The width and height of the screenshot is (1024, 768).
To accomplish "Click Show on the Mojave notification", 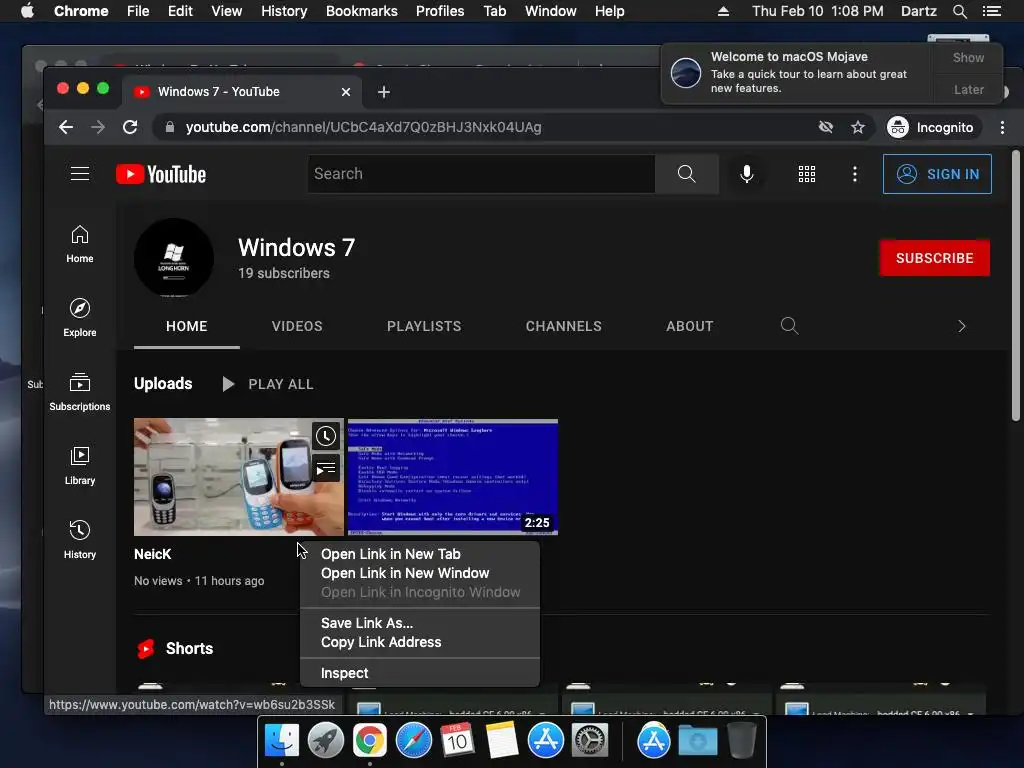I will [968, 57].
